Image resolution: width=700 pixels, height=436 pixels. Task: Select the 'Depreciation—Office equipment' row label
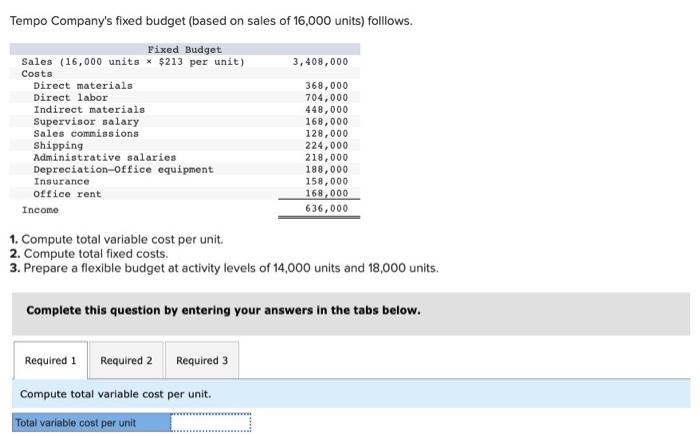point(124,170)
